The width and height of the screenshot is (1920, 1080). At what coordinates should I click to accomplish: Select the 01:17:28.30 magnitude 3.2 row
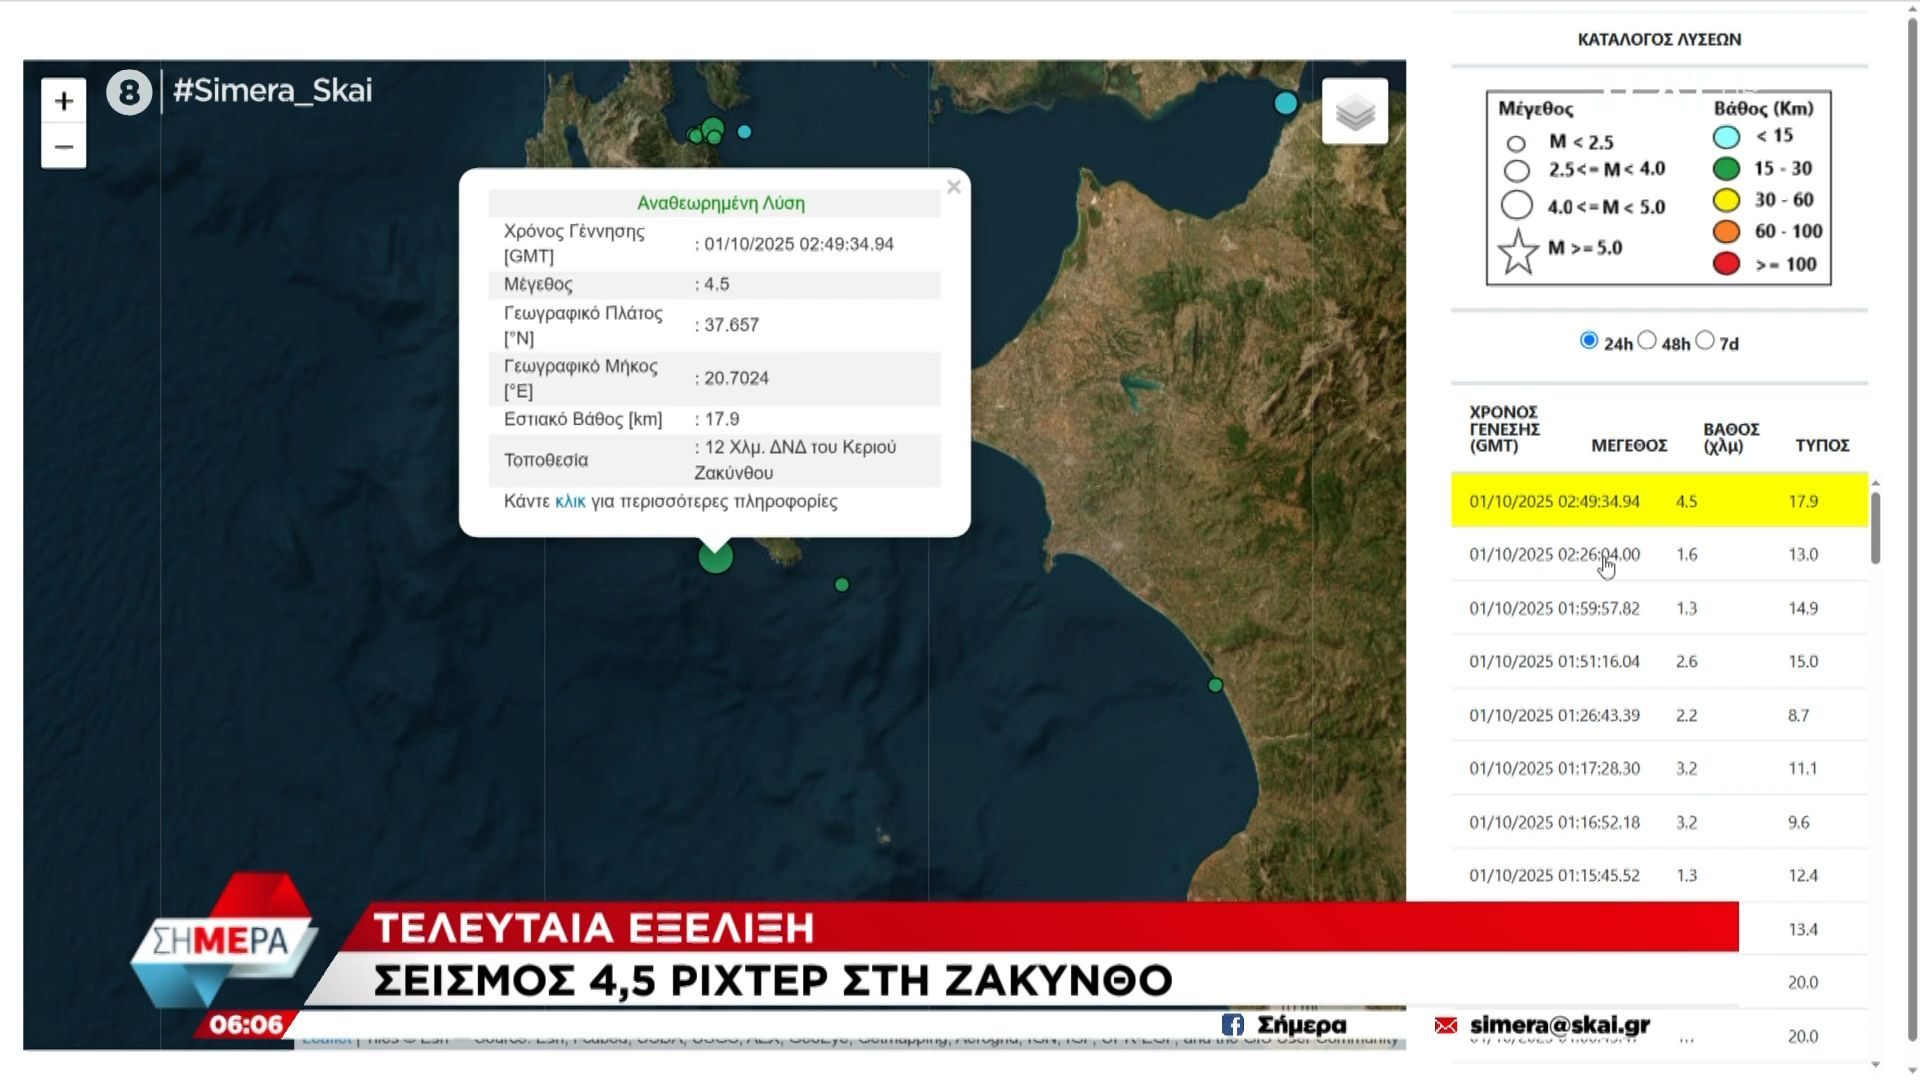[1658, 769]
